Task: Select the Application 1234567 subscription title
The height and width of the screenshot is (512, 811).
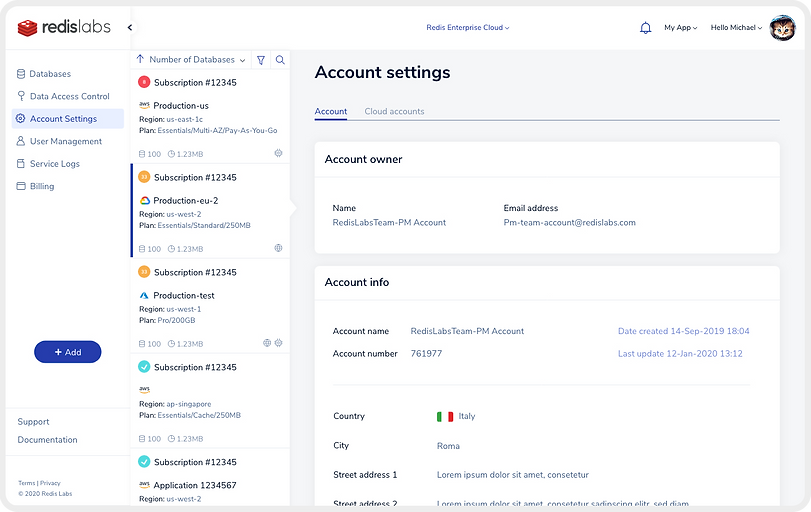Action: pyautogui.click(x=195, y=485)
